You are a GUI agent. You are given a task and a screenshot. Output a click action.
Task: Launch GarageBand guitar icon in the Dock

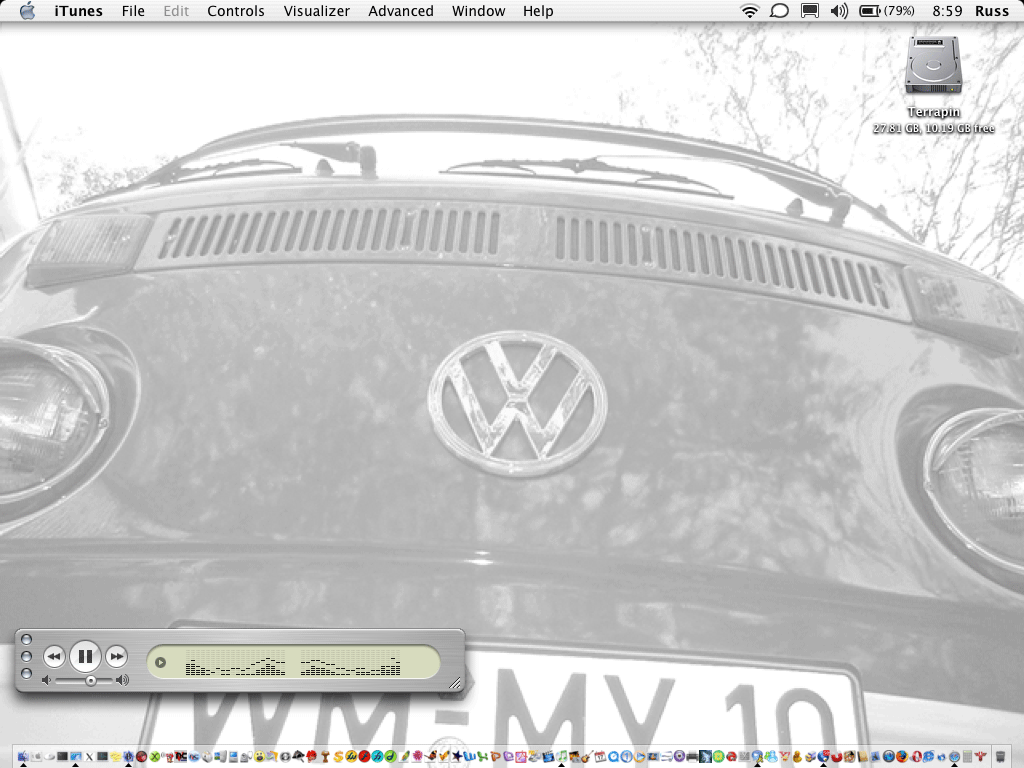(587, 756)
